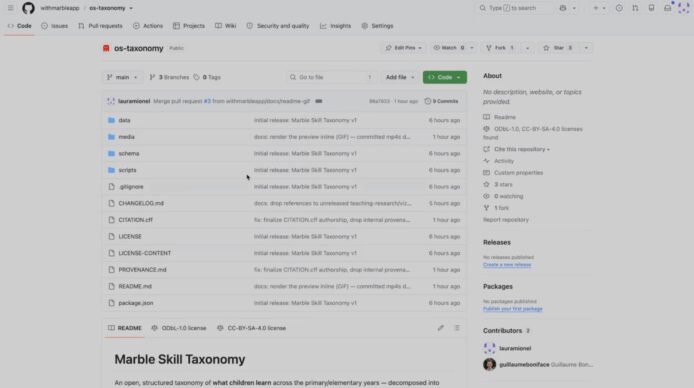Screen dimensions: 694x388
Task: Click guillaumeboniface contributor avatar
Action: tap(490, 365)
